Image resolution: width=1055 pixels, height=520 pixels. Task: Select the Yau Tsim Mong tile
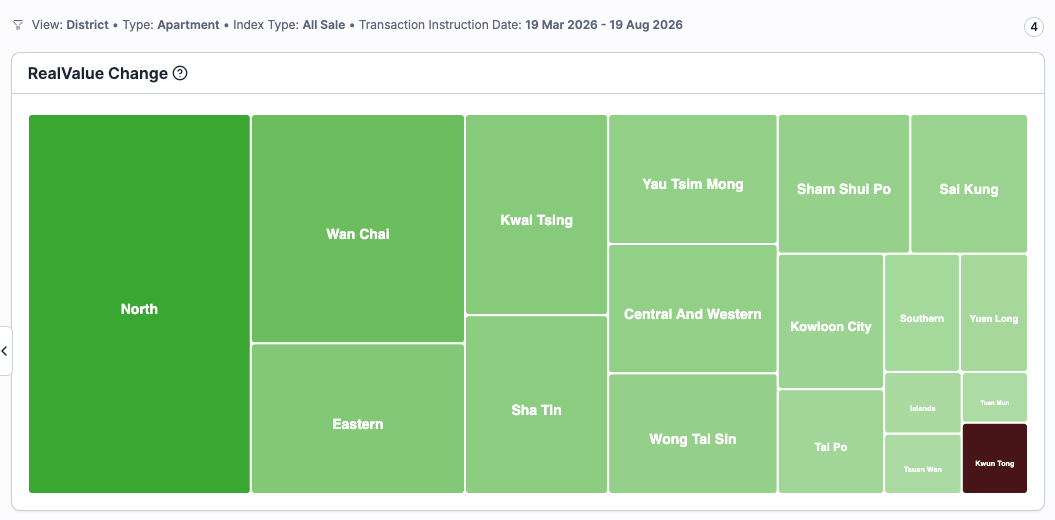[x=693, y=179]
